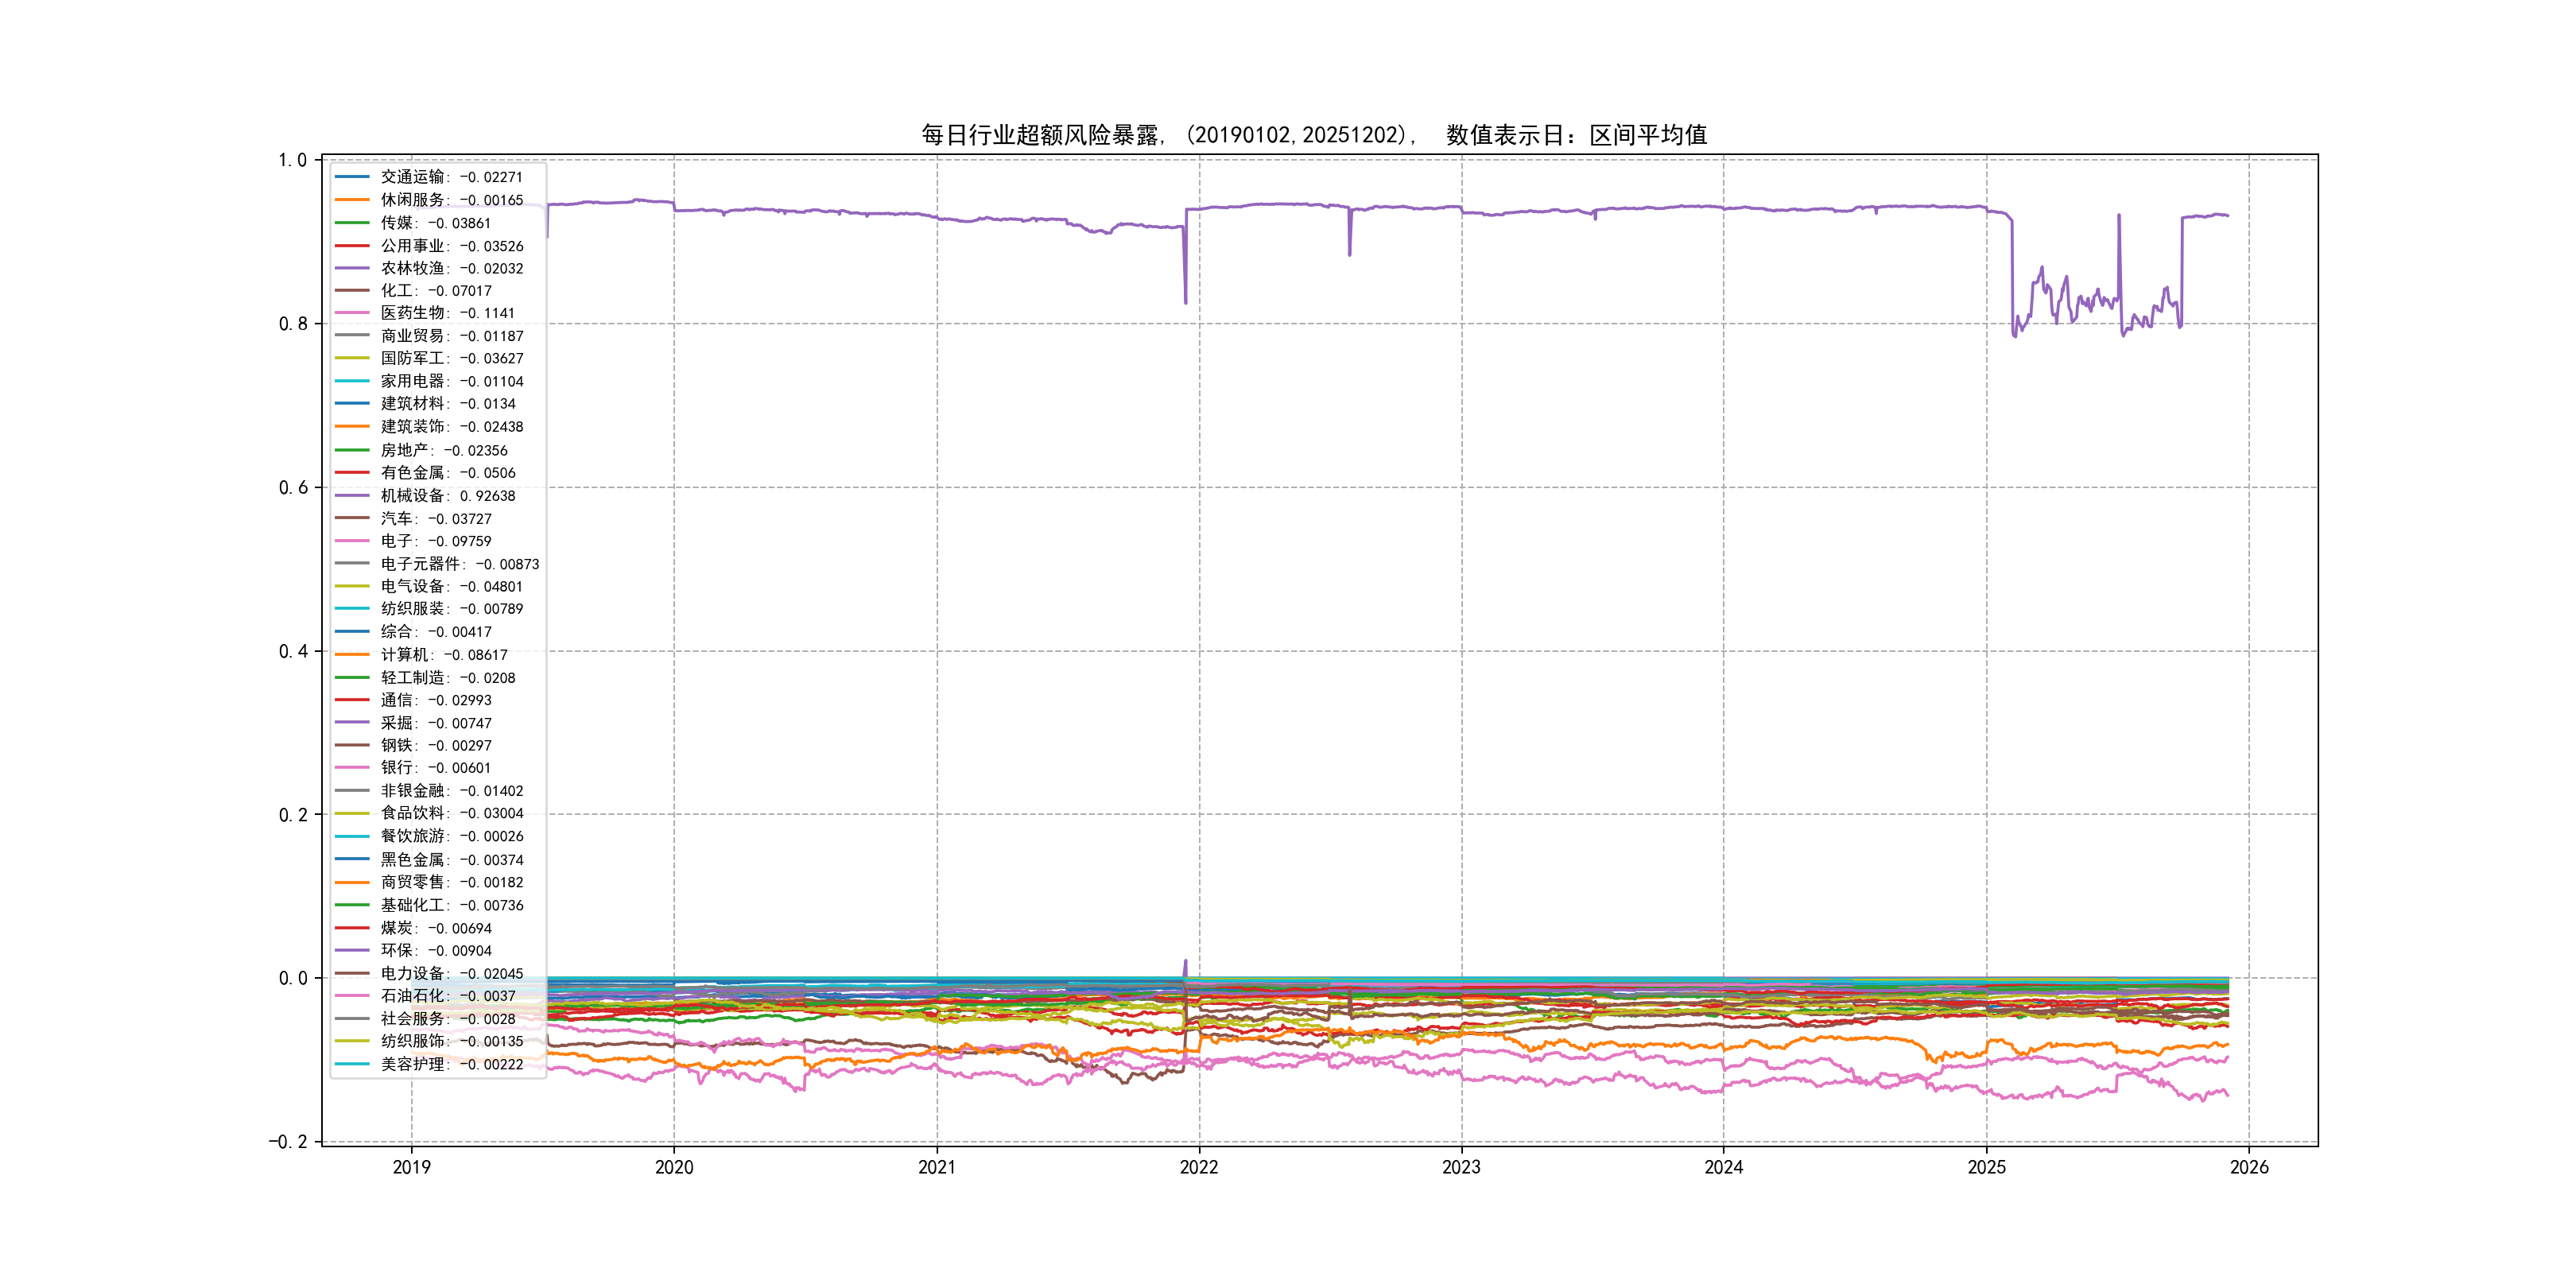Click the 房地产 legend entry
Screen dimensions: 2576x1288
point(443,450)
